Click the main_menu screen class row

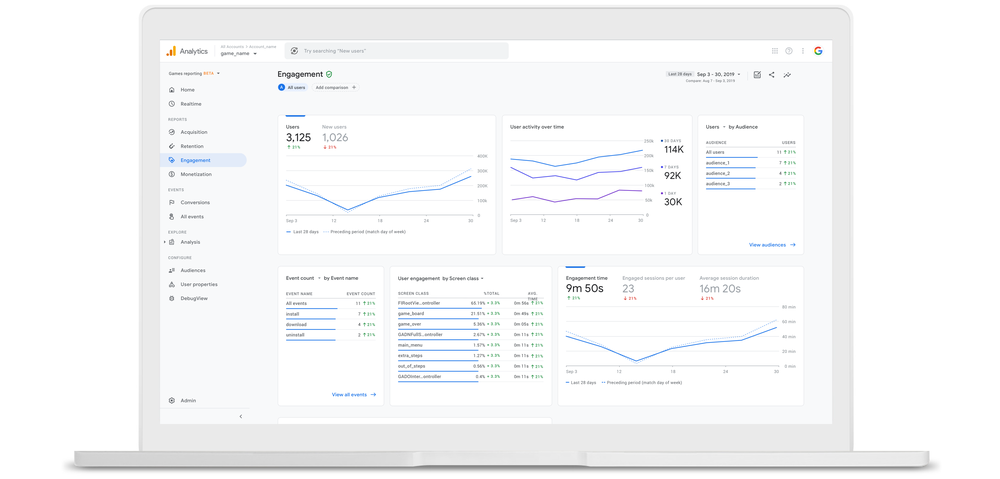(471, 346)
